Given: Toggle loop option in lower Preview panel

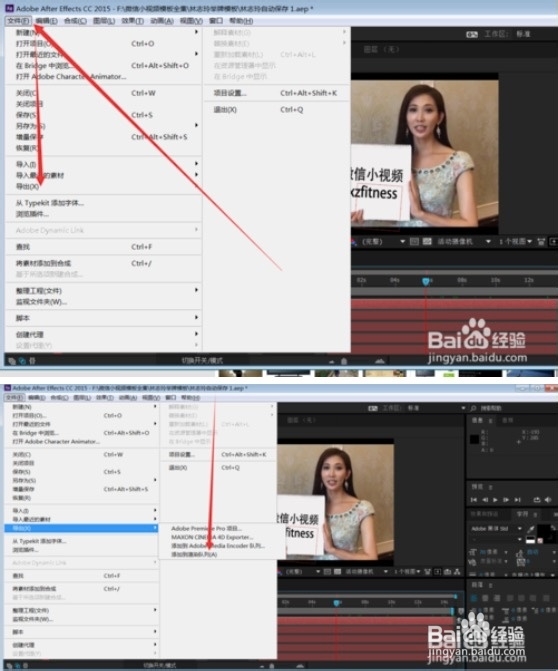Looking at the screenshot, I should point(537,499).
